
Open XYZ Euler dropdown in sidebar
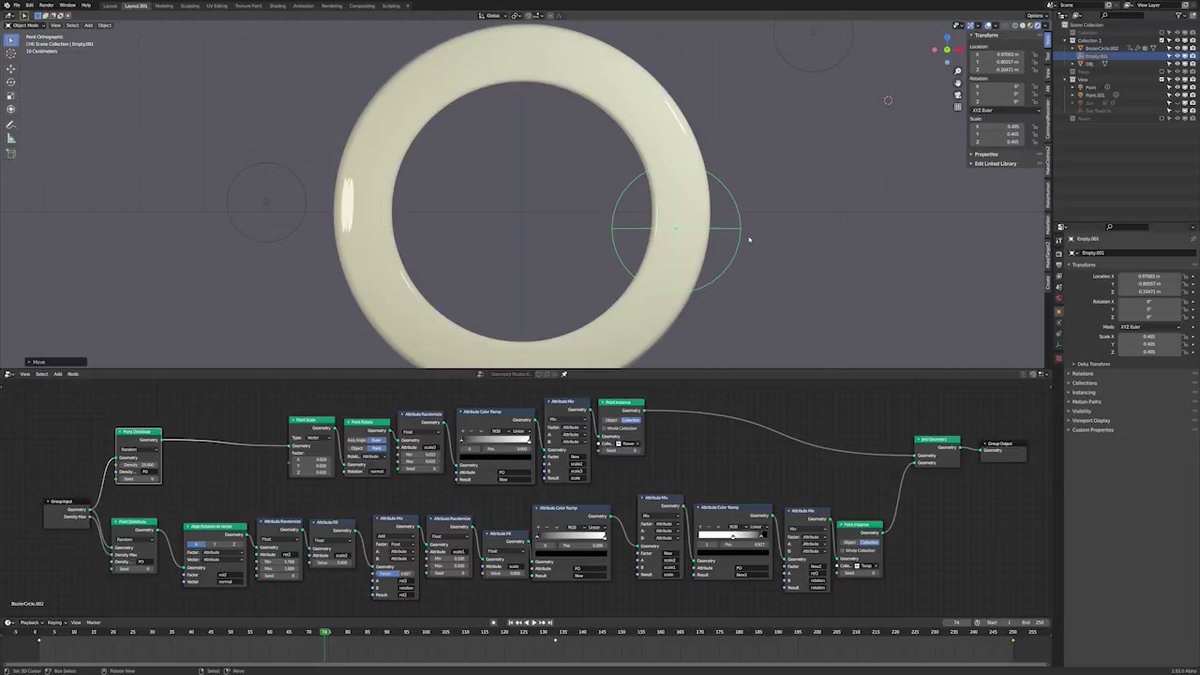[1008, 110]
